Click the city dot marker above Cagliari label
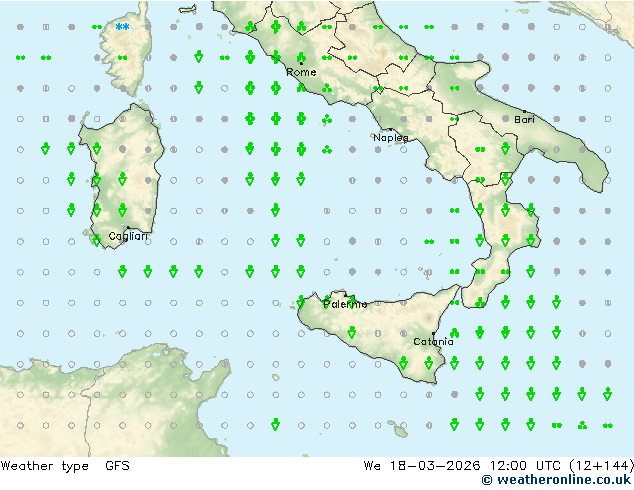This screenshot has width=634, height=490. (128, 228)
